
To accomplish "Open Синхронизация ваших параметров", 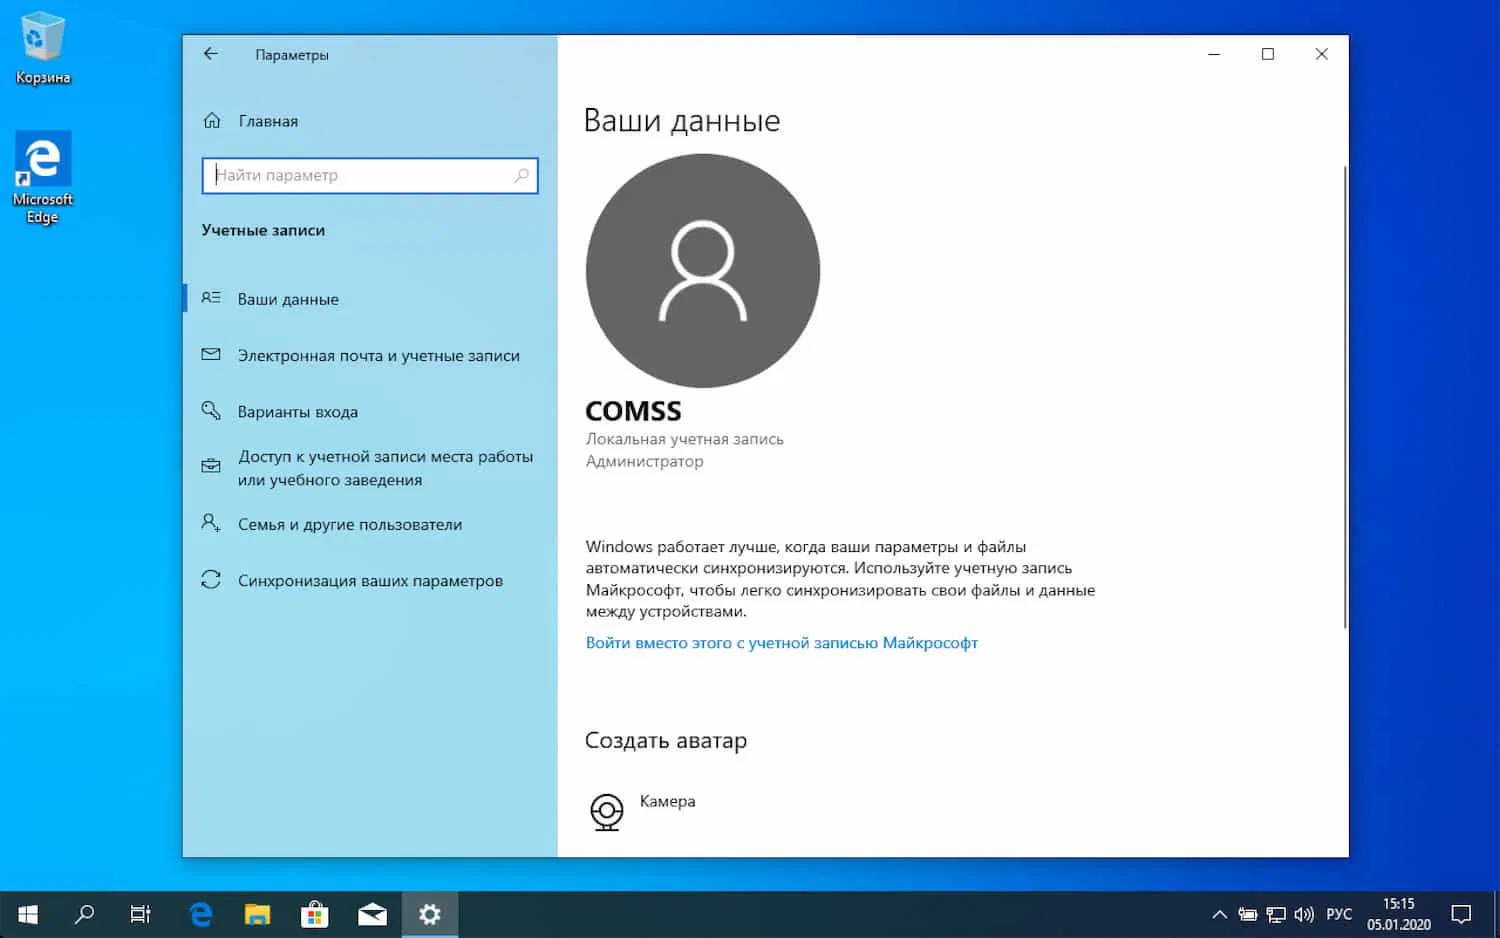I will tap(370, 580).
